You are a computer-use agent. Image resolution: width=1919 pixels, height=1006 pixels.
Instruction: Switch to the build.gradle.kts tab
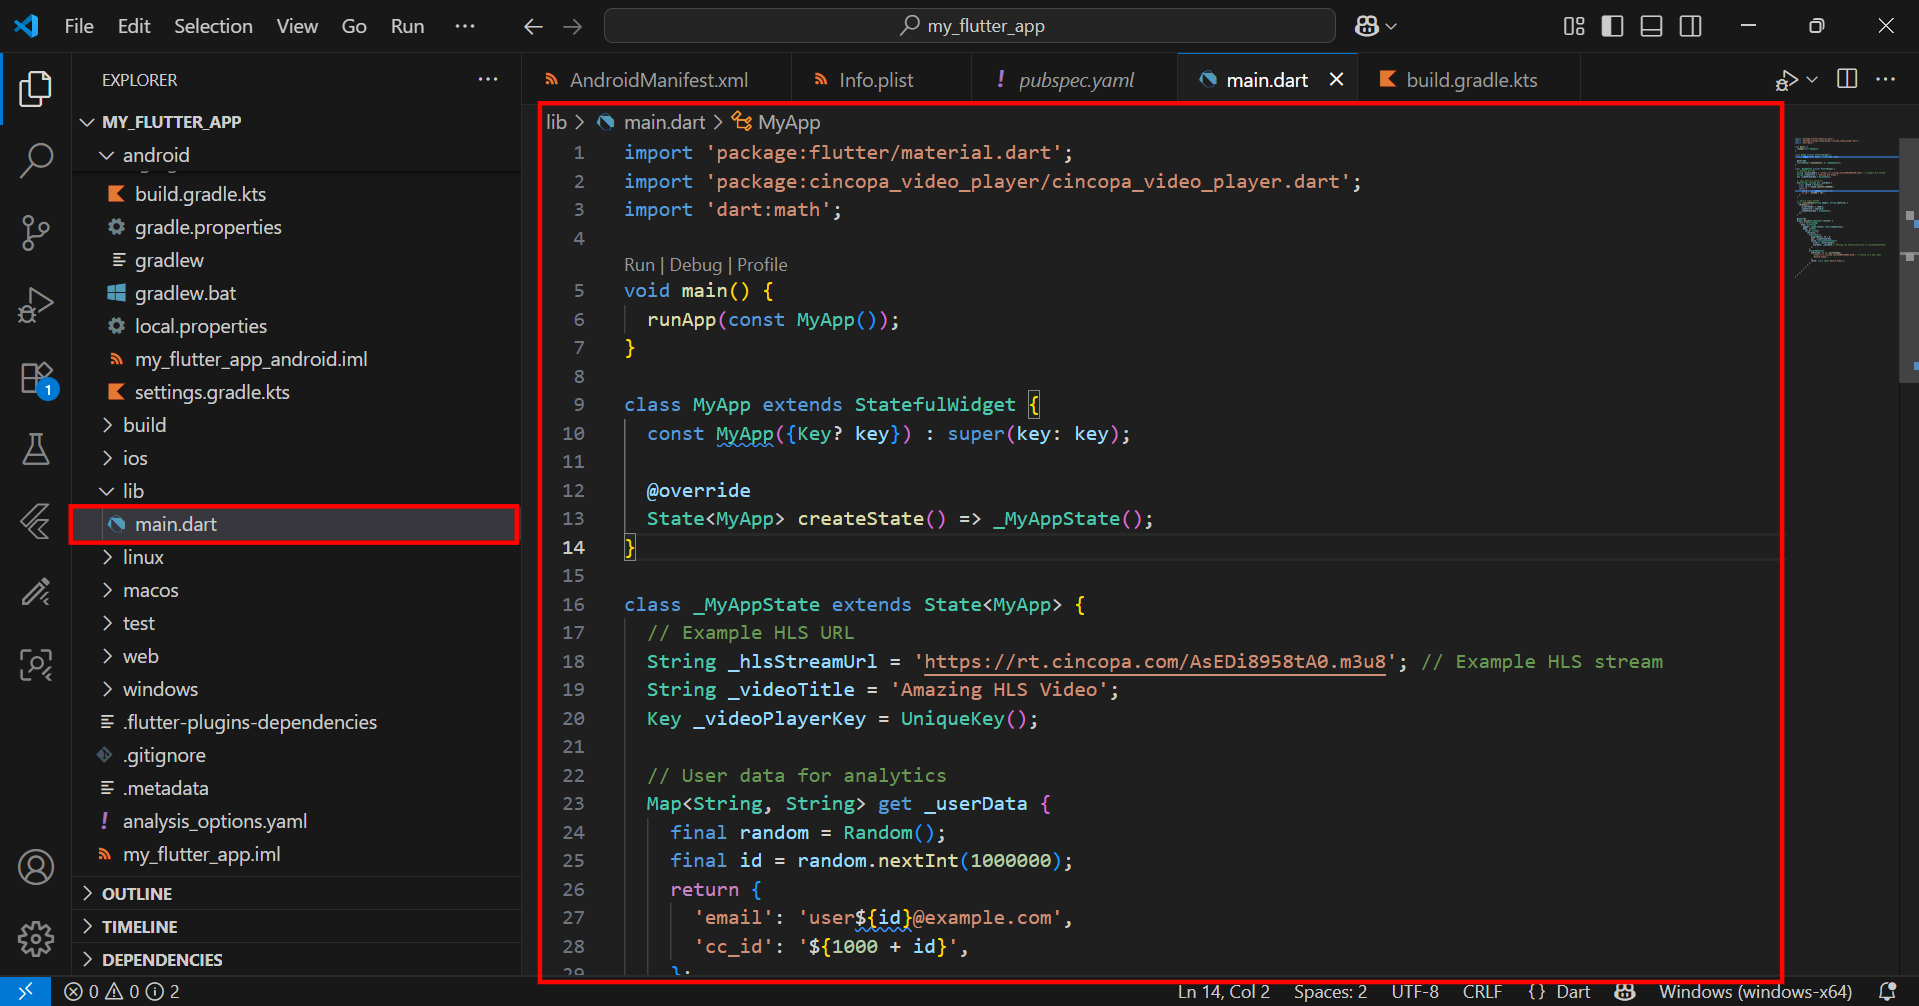point(1470,80)
